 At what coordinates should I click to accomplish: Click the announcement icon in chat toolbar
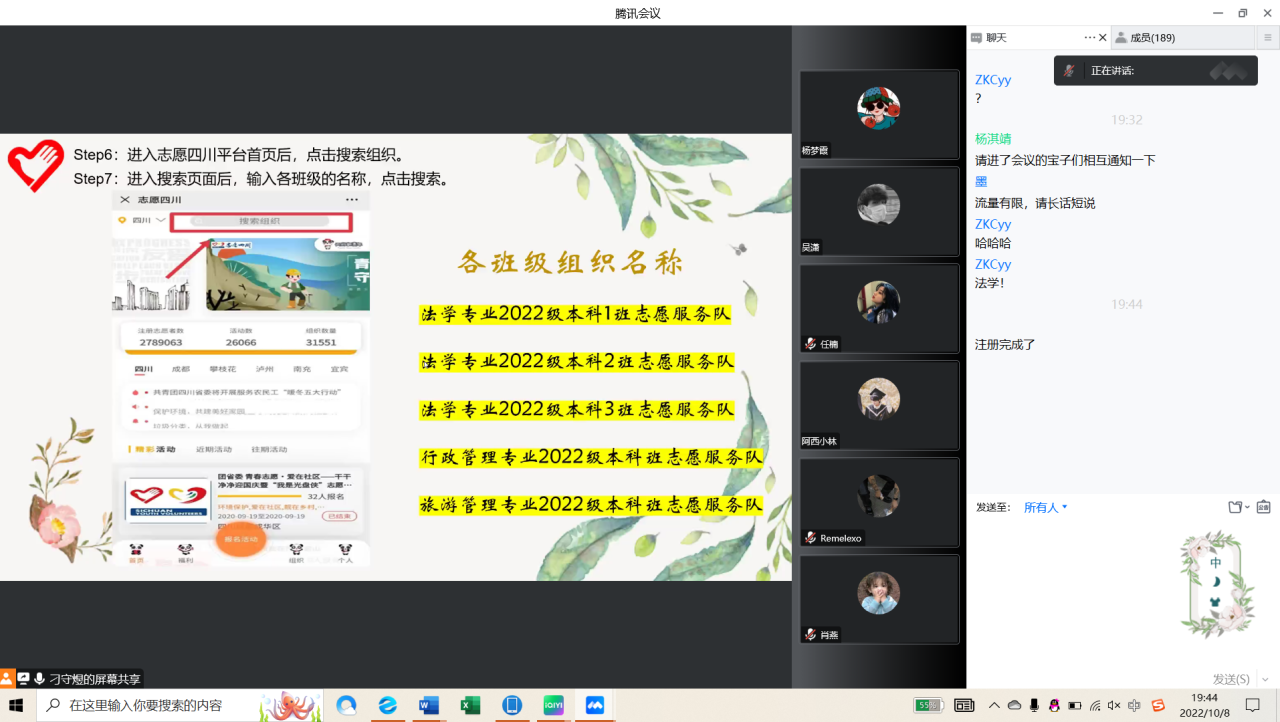(1263, 507)
